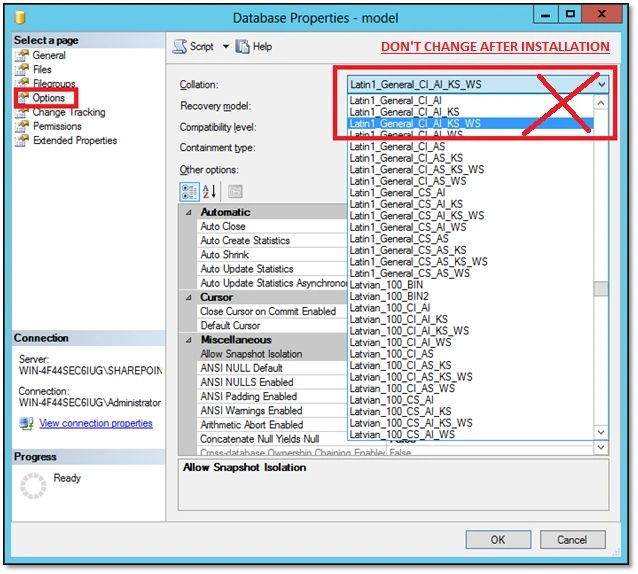Click collation list scroll down arrow
The height and width of the screenshot is (574, 638).
point(601,432)
